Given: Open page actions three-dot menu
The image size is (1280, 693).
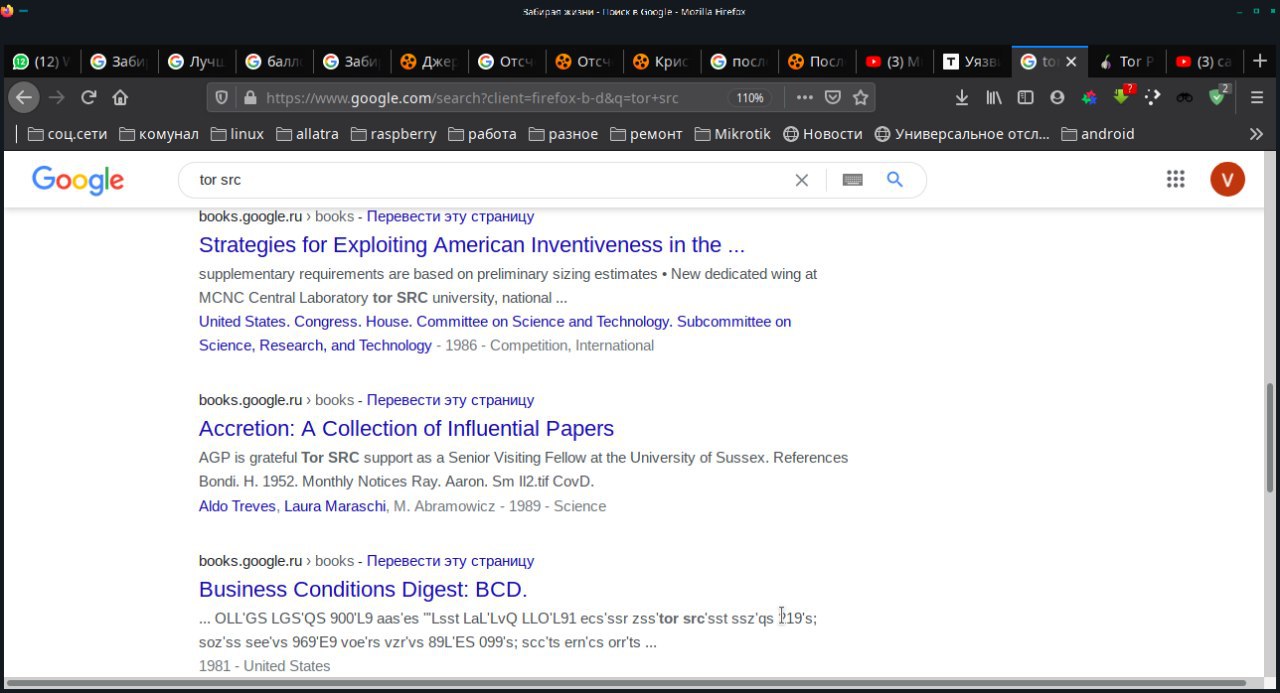Looking at the screenshot, I should click(x=804, y=97).
